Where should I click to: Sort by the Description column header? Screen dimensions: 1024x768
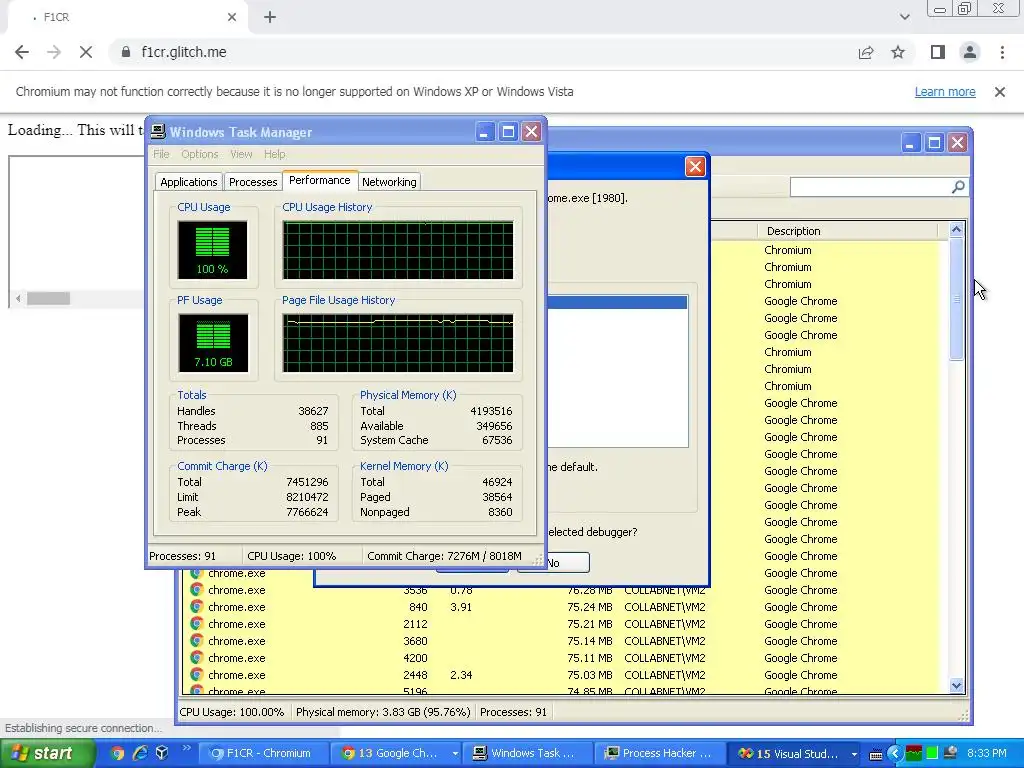point(847,231)
